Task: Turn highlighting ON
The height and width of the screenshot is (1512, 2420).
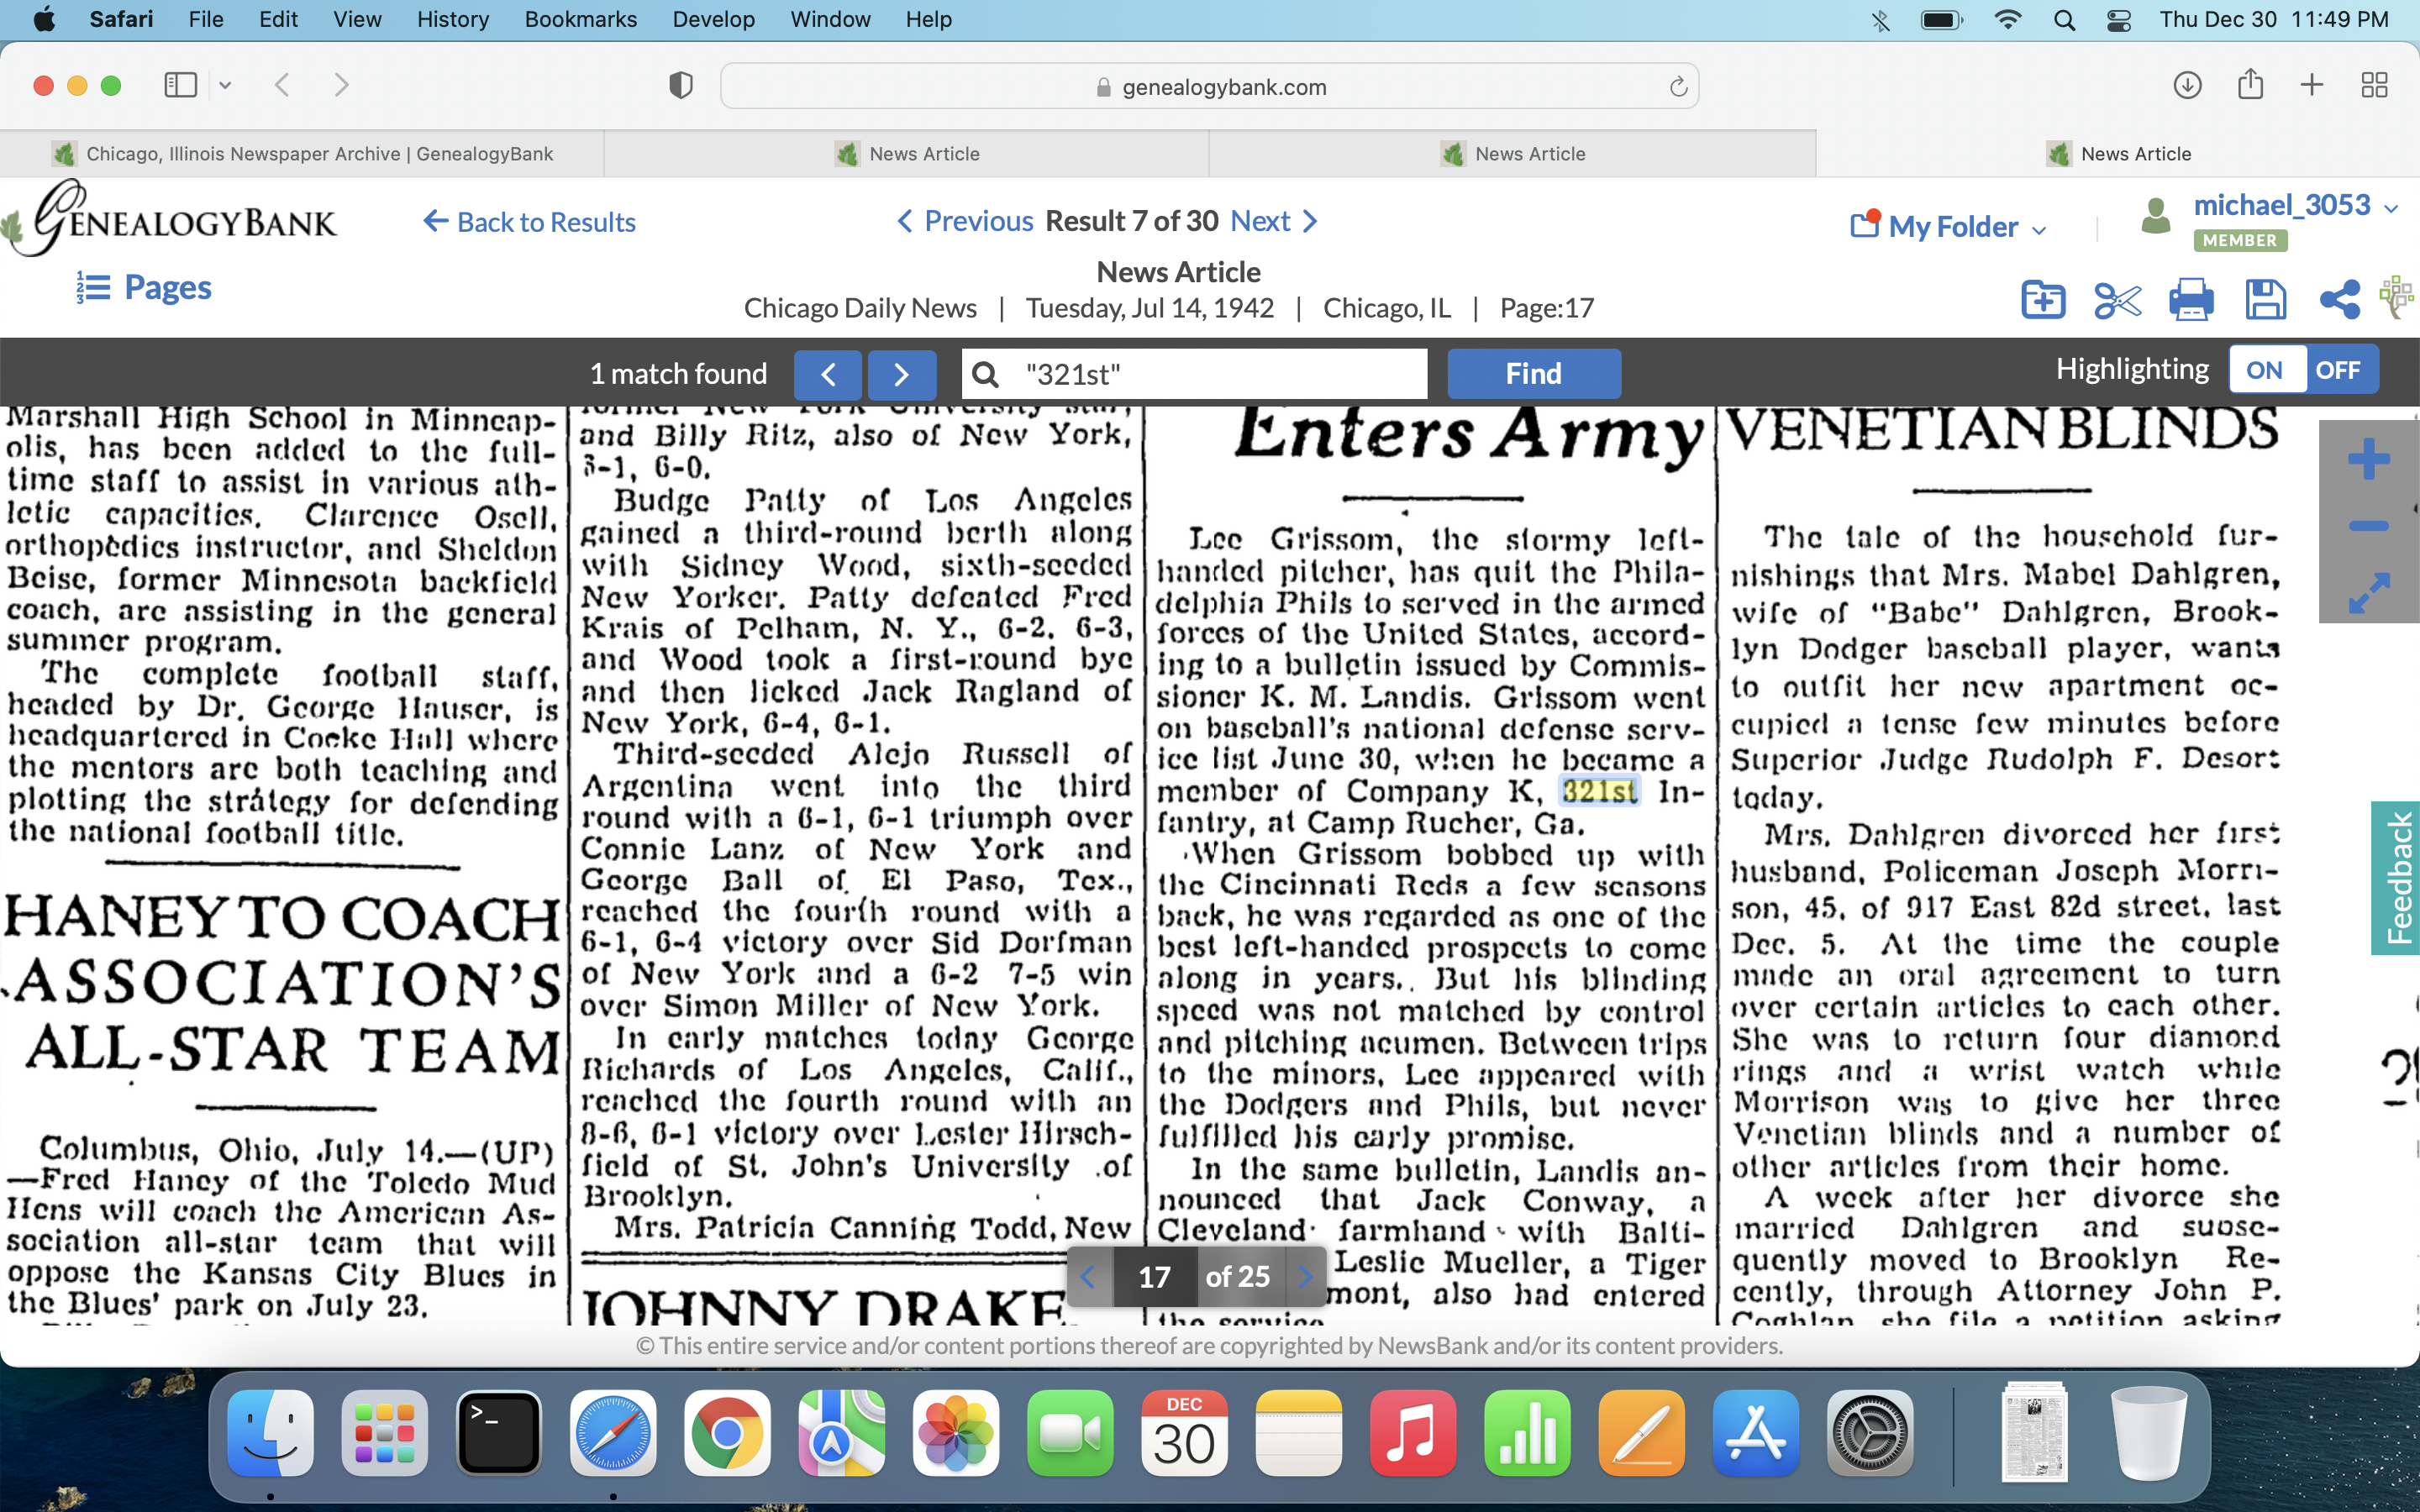Action: 2264,371
